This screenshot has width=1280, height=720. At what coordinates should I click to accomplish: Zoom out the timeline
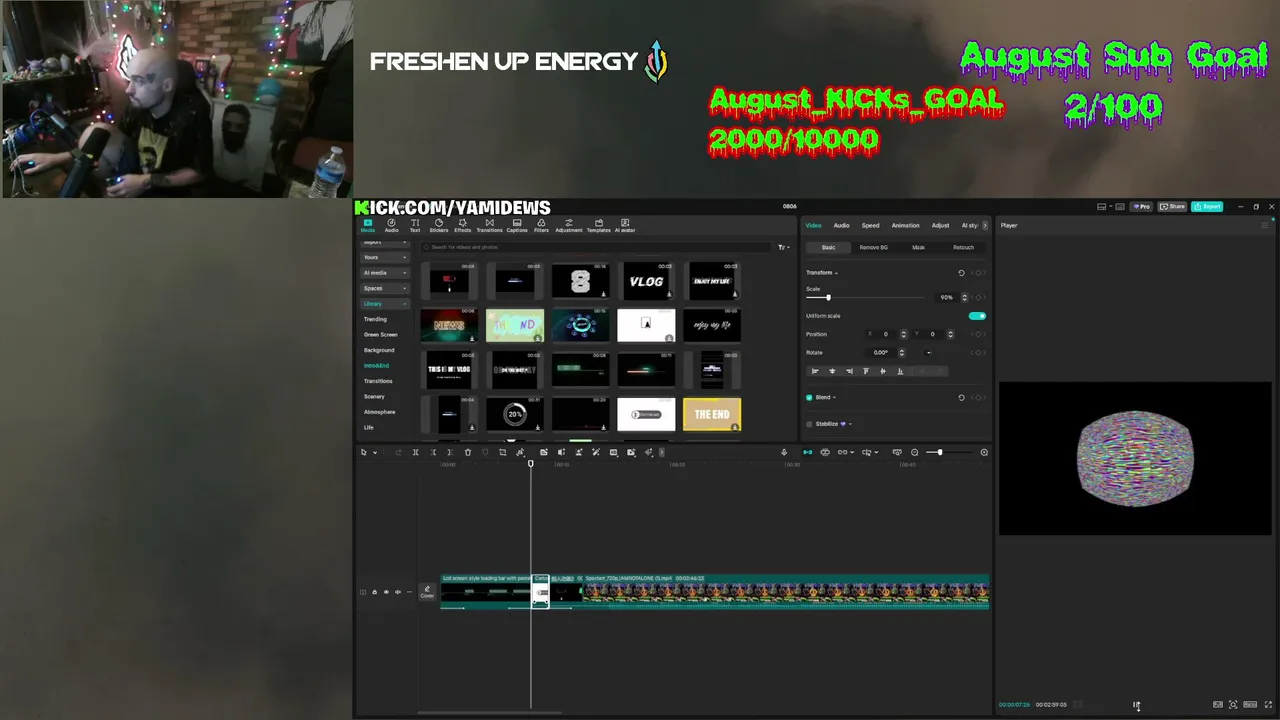(x=914, y=453)
